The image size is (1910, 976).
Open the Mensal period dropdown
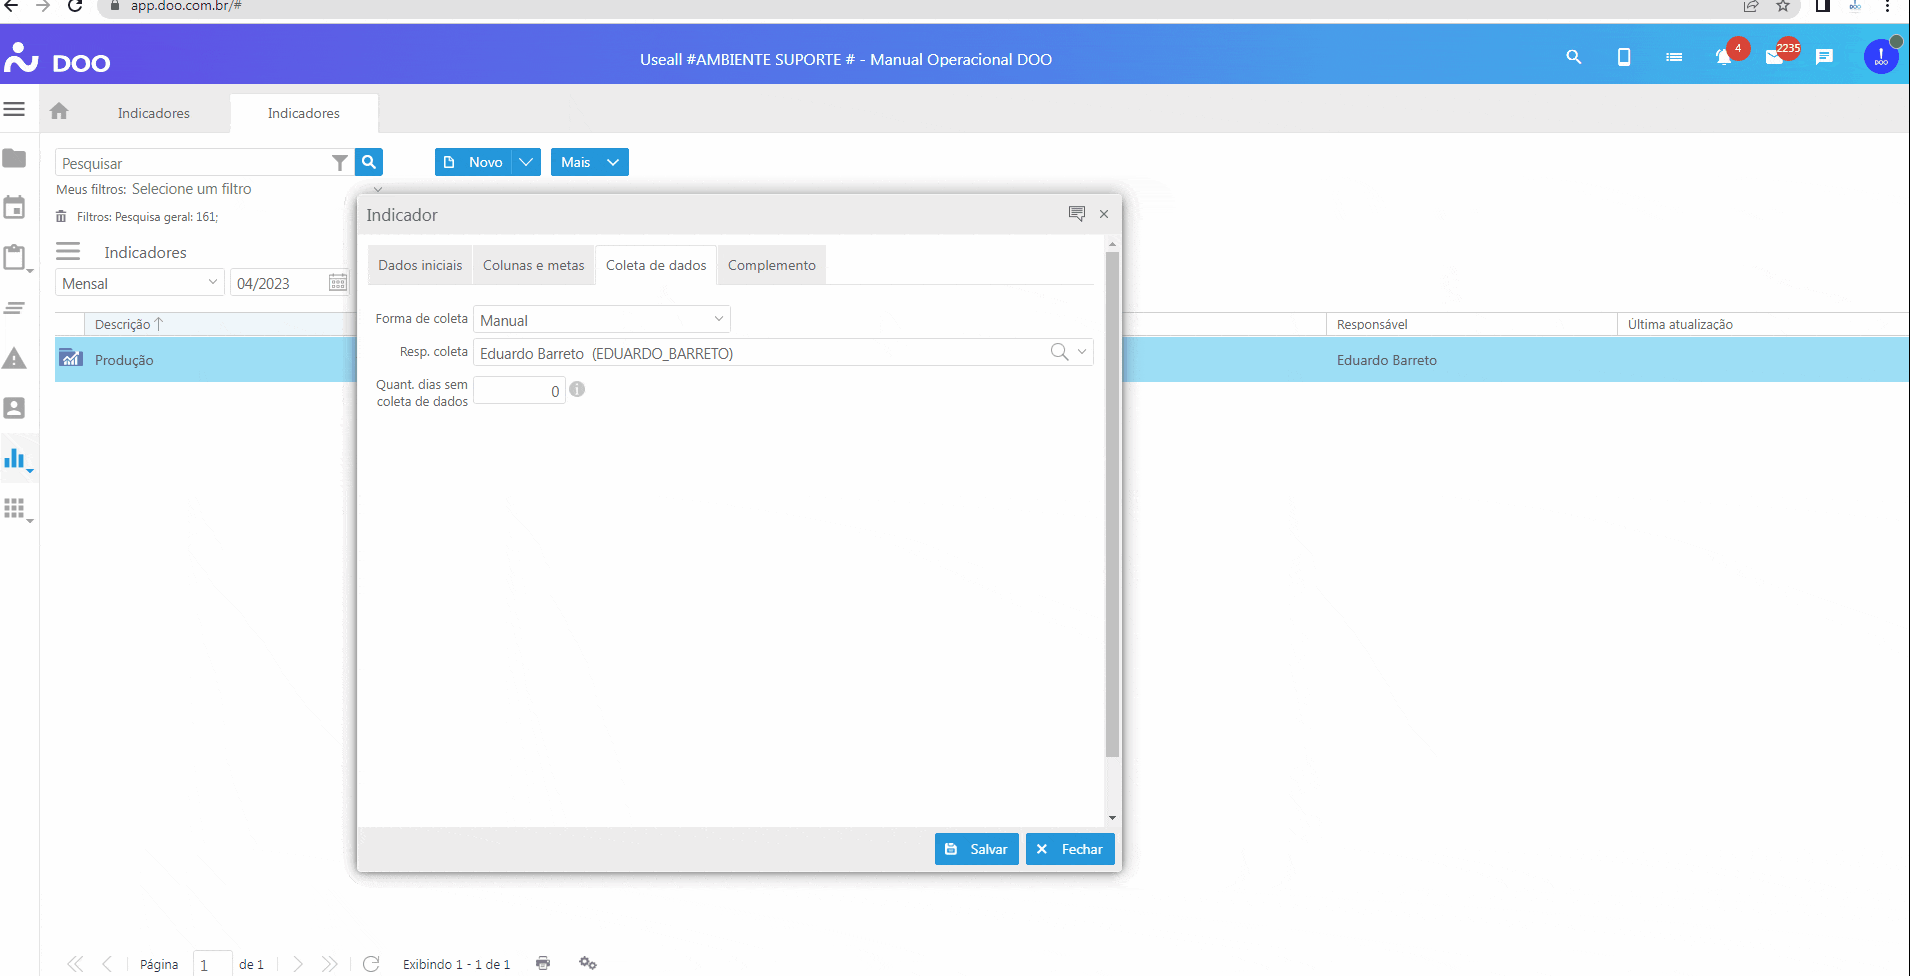(x=212, y=283)
